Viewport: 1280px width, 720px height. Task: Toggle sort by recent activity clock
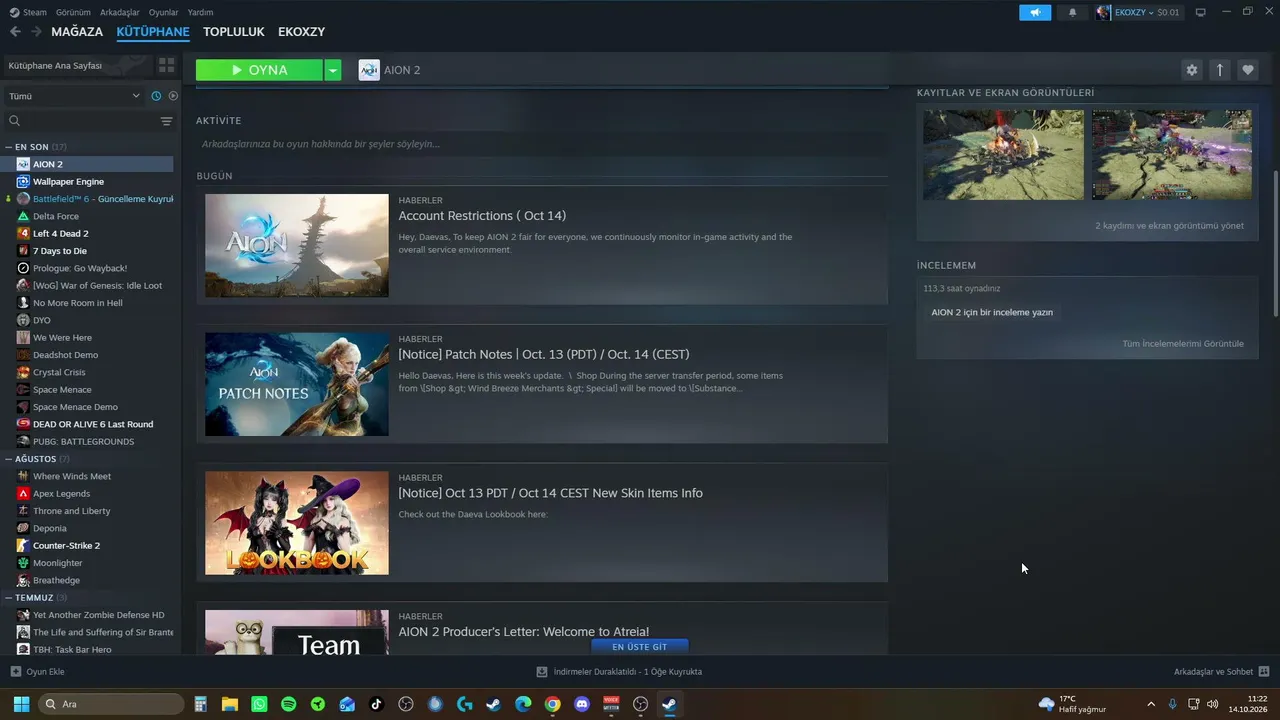[x=156, y=96]
